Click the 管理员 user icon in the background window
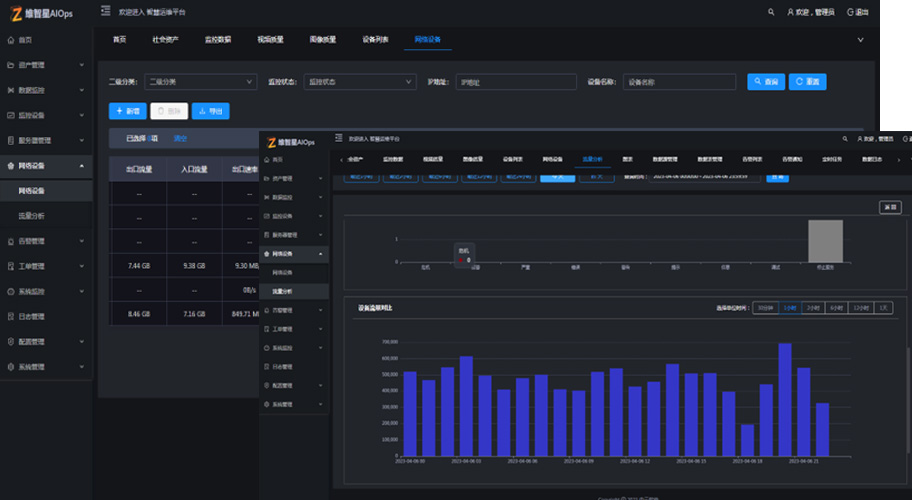This screenshot has width=912, height=500. (x=791, y=12)
